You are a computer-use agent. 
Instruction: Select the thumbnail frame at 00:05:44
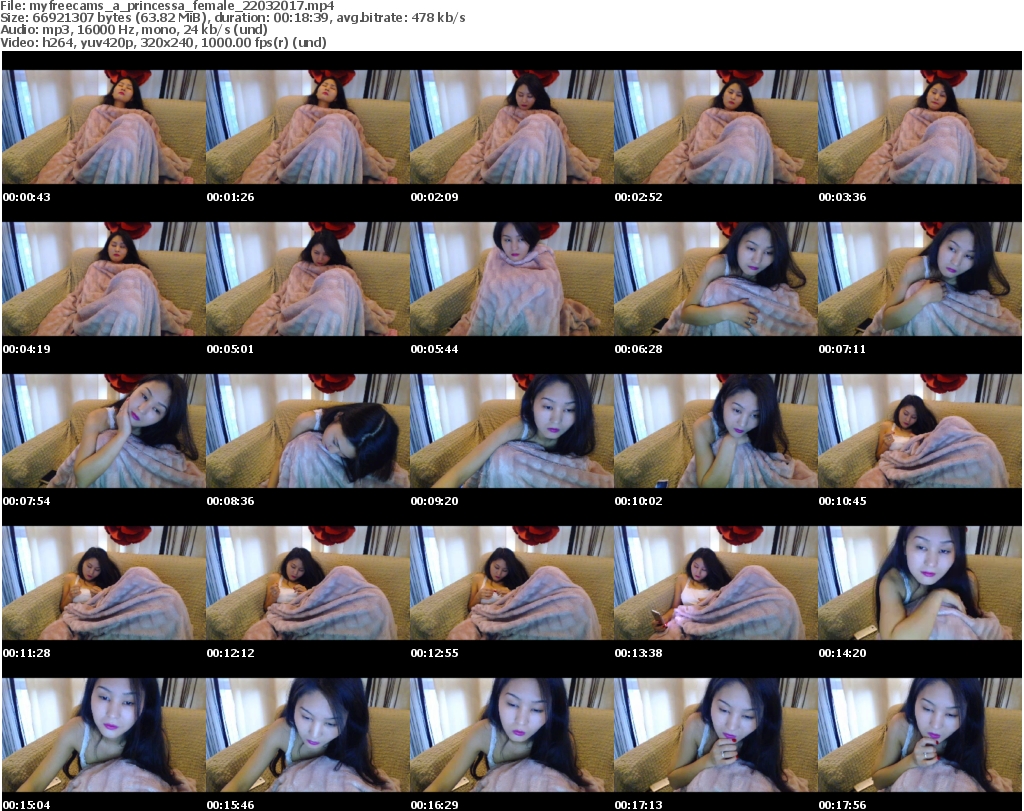tap(511, 279)
